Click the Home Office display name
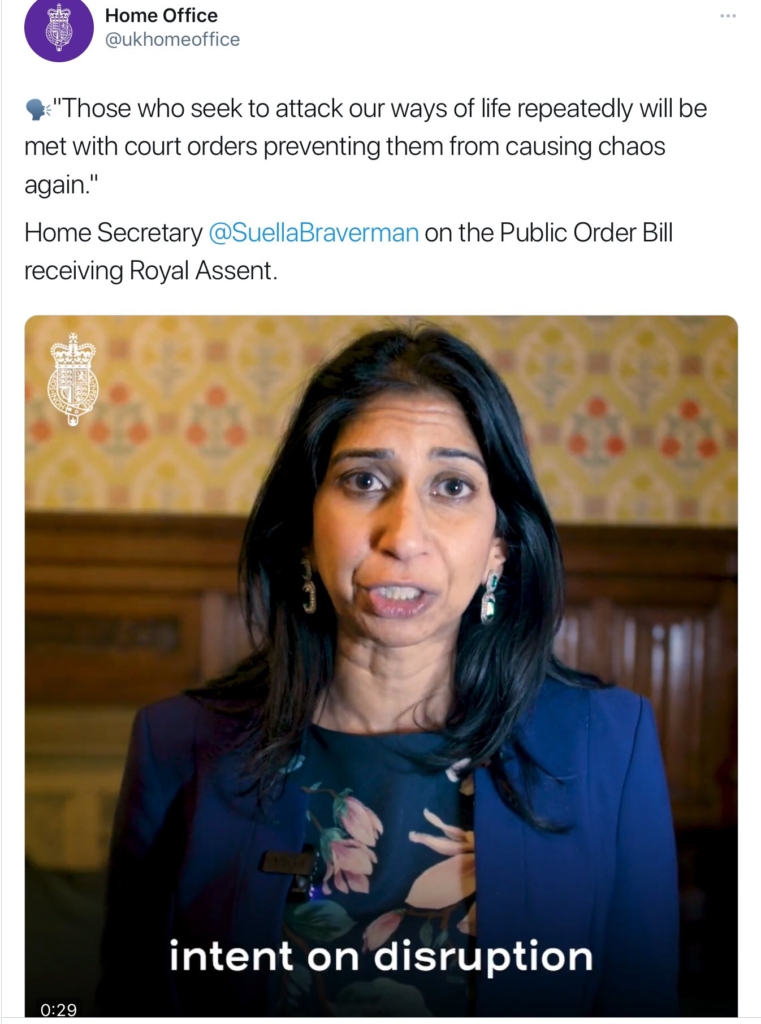The image size is (761, 1024). coord(161,15)
